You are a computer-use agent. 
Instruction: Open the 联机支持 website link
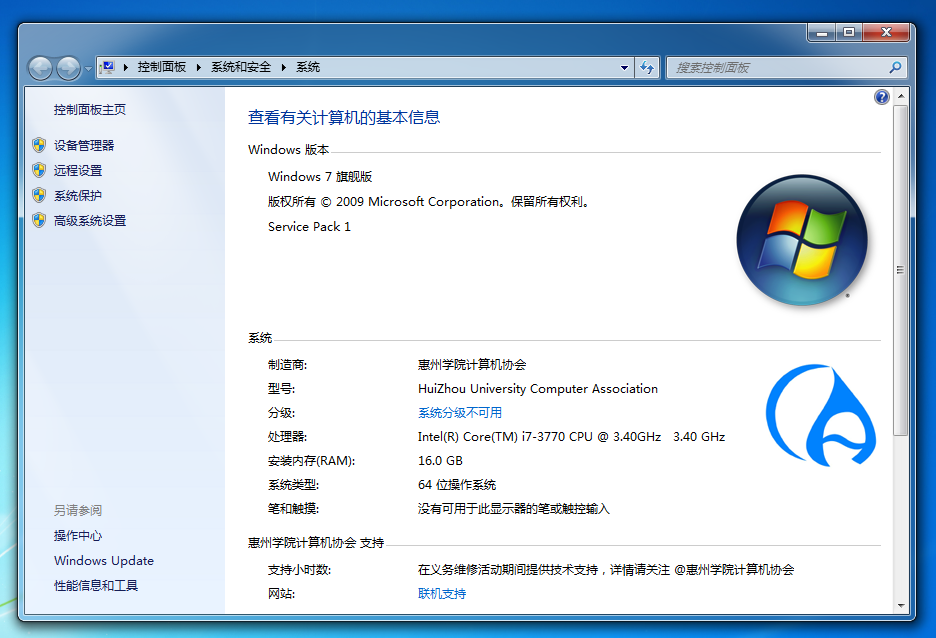click(x=442, y=594)
